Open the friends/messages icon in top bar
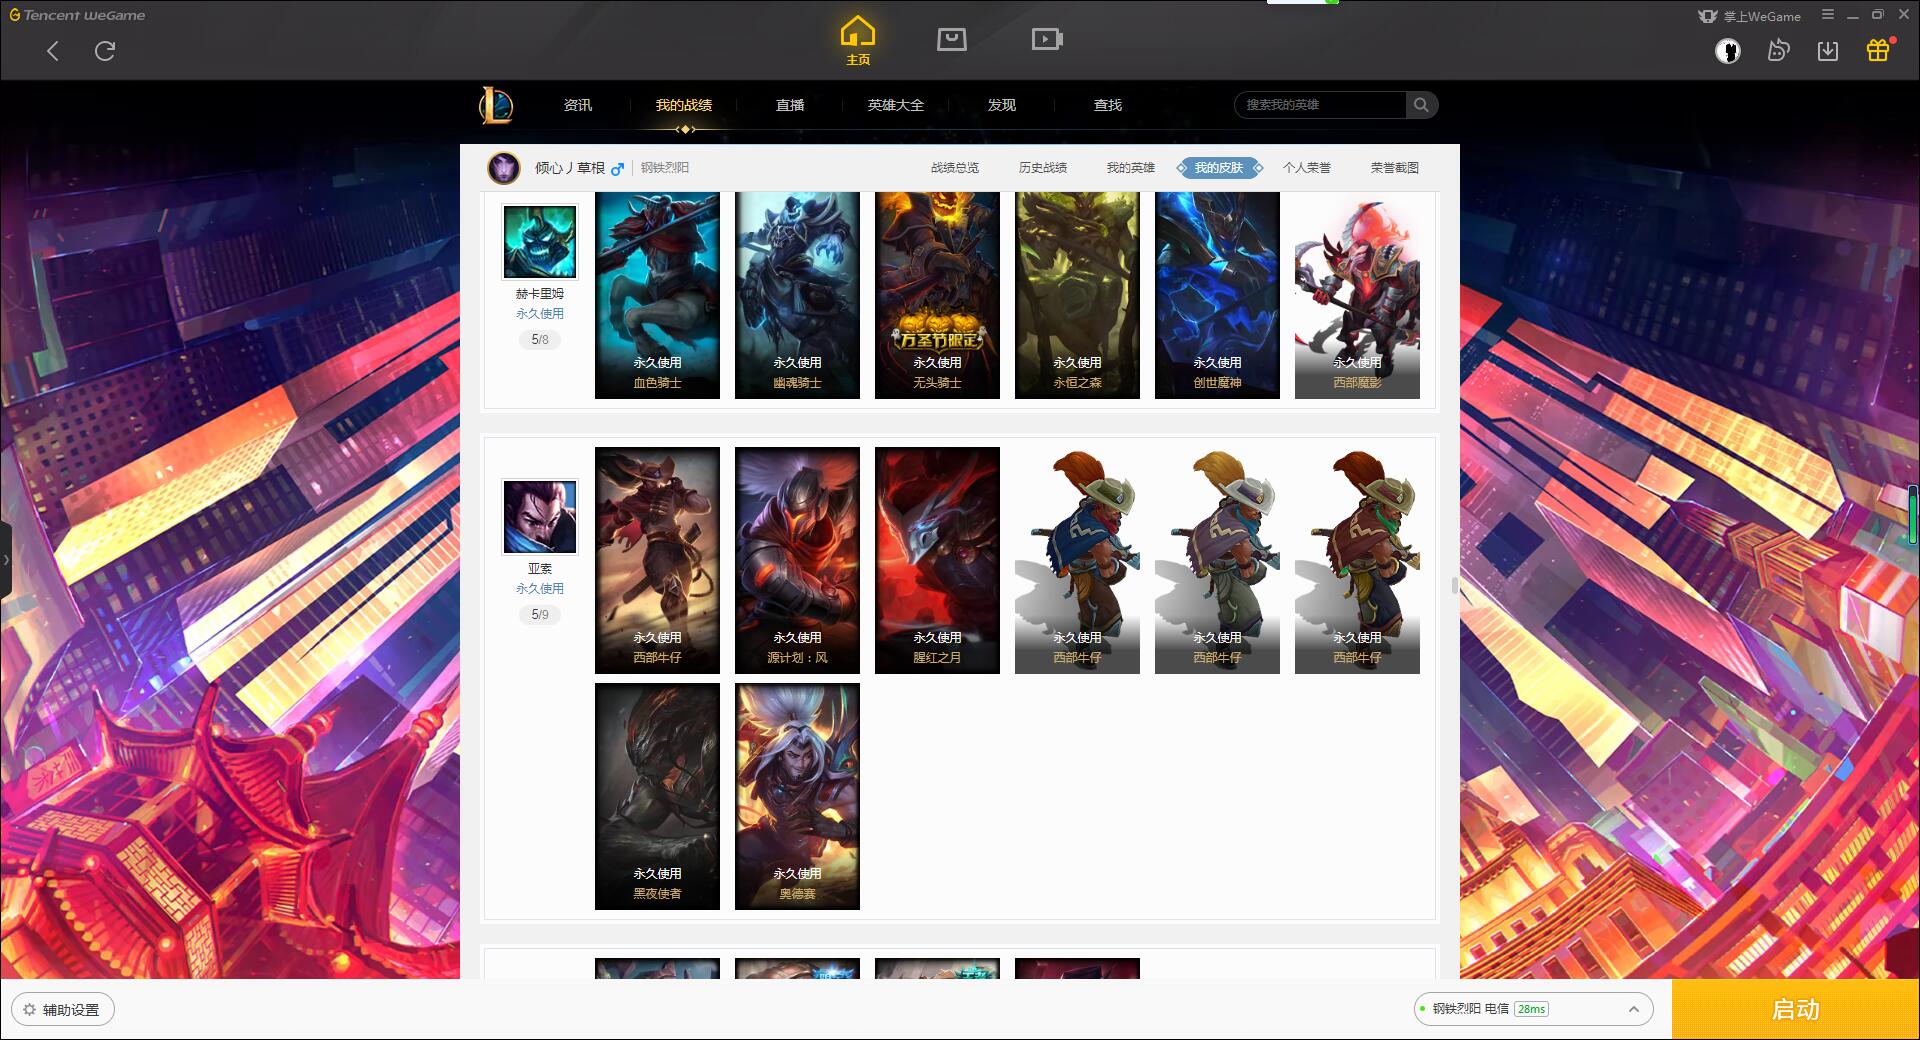The height and width of the screenshot is (1040, 1920). click(x=1778, y=50)
